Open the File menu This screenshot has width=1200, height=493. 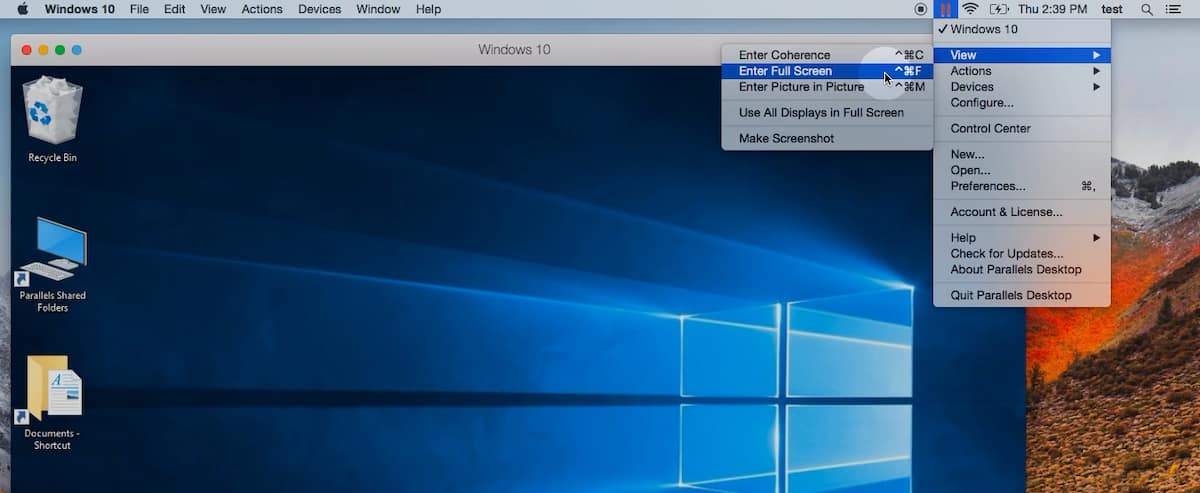[x=140, y=9]
